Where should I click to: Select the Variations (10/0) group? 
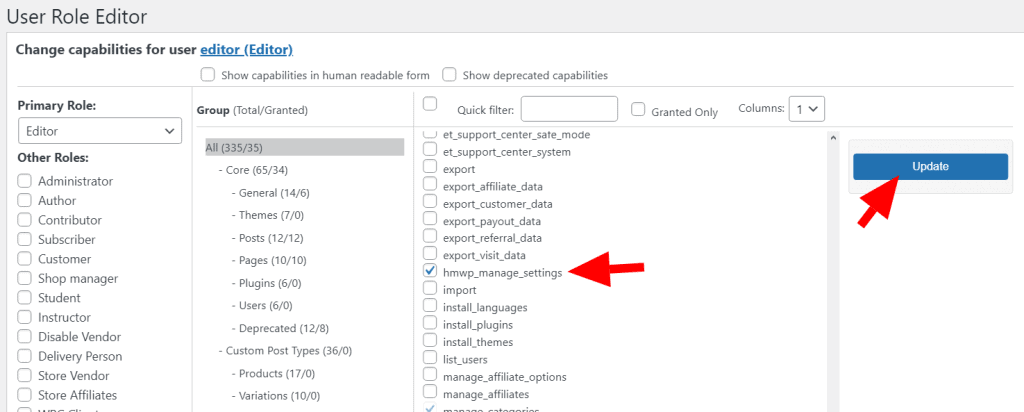coord(276,396)
